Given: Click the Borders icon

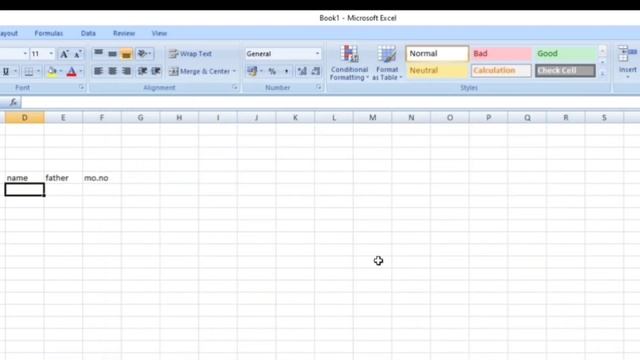Looking at the screenshot, I should (29, 71).
